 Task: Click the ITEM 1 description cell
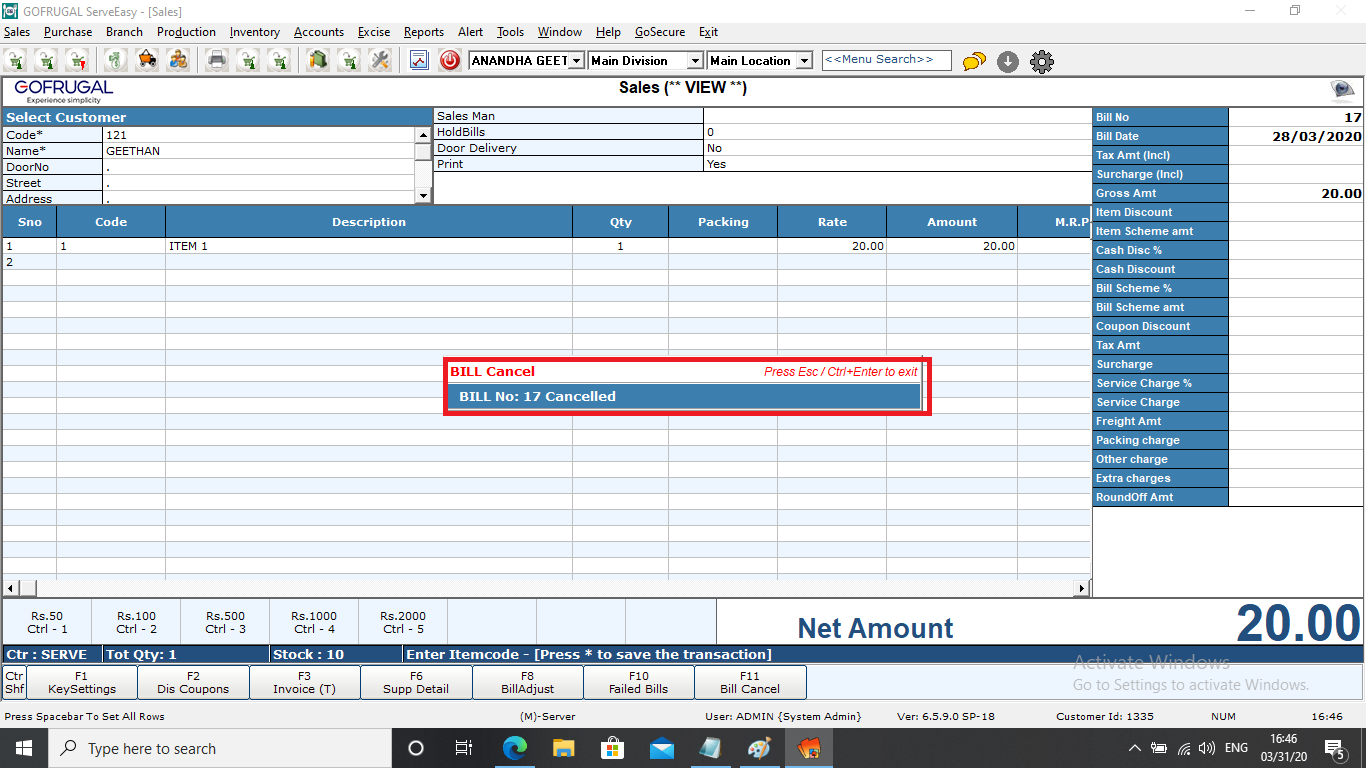(369, 246)
